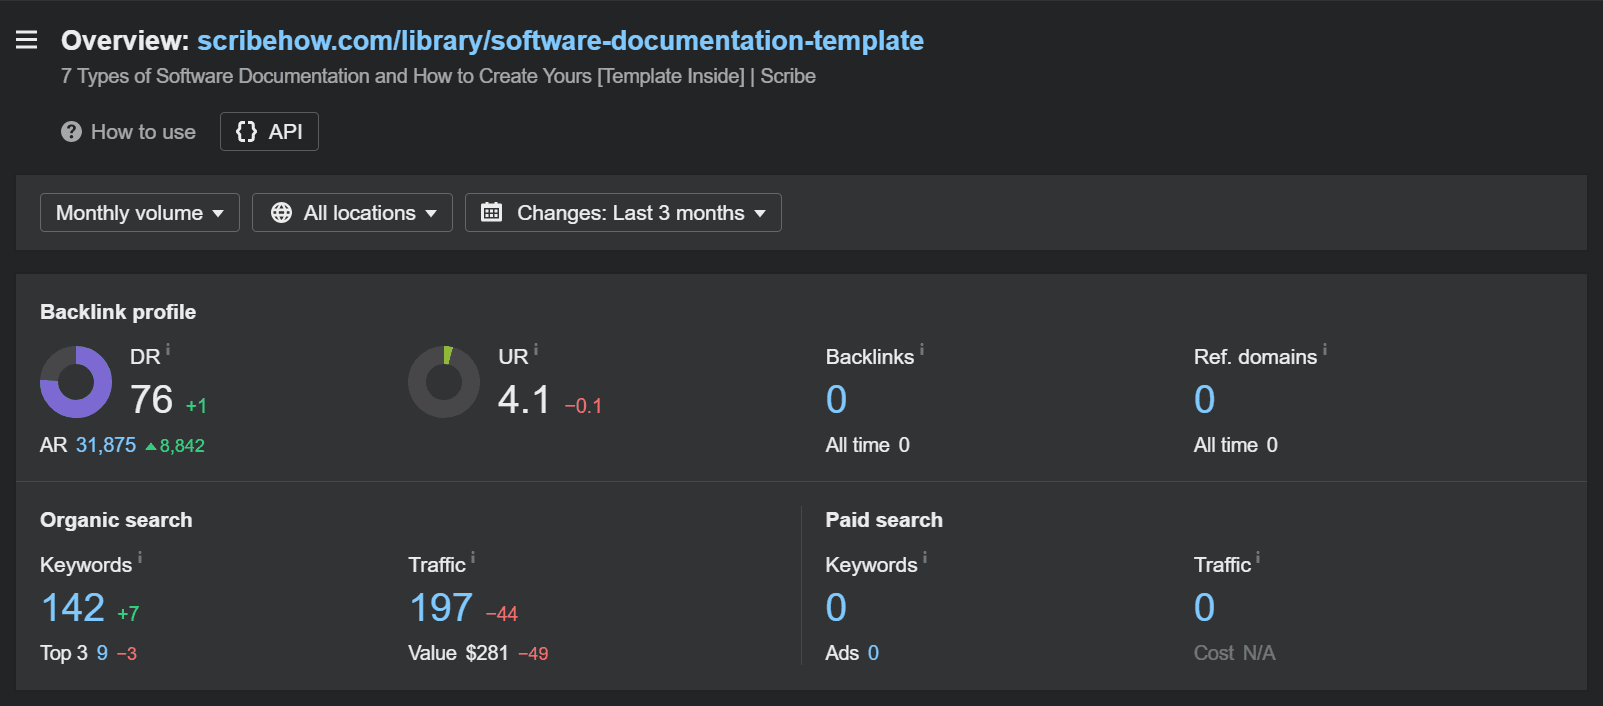Click the Organic Keywords info icon
This screenshot has height=706, width=1603.
click(x=140, y=557)
